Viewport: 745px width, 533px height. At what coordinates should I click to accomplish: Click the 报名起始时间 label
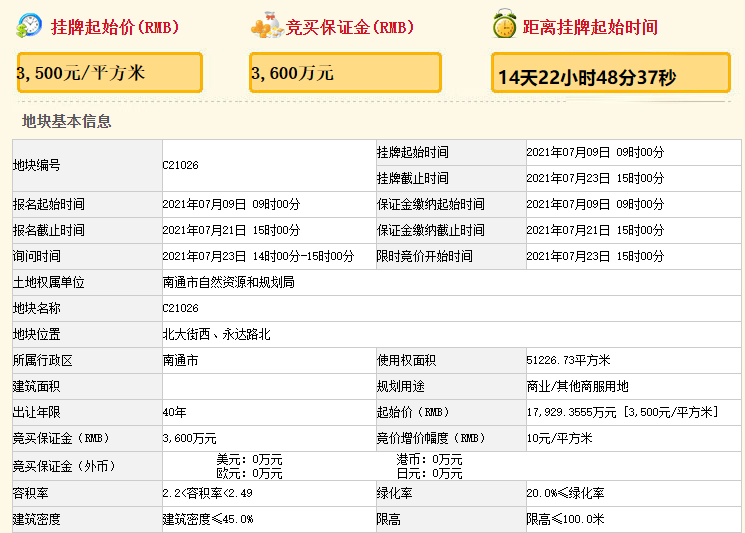coord(48,205)
